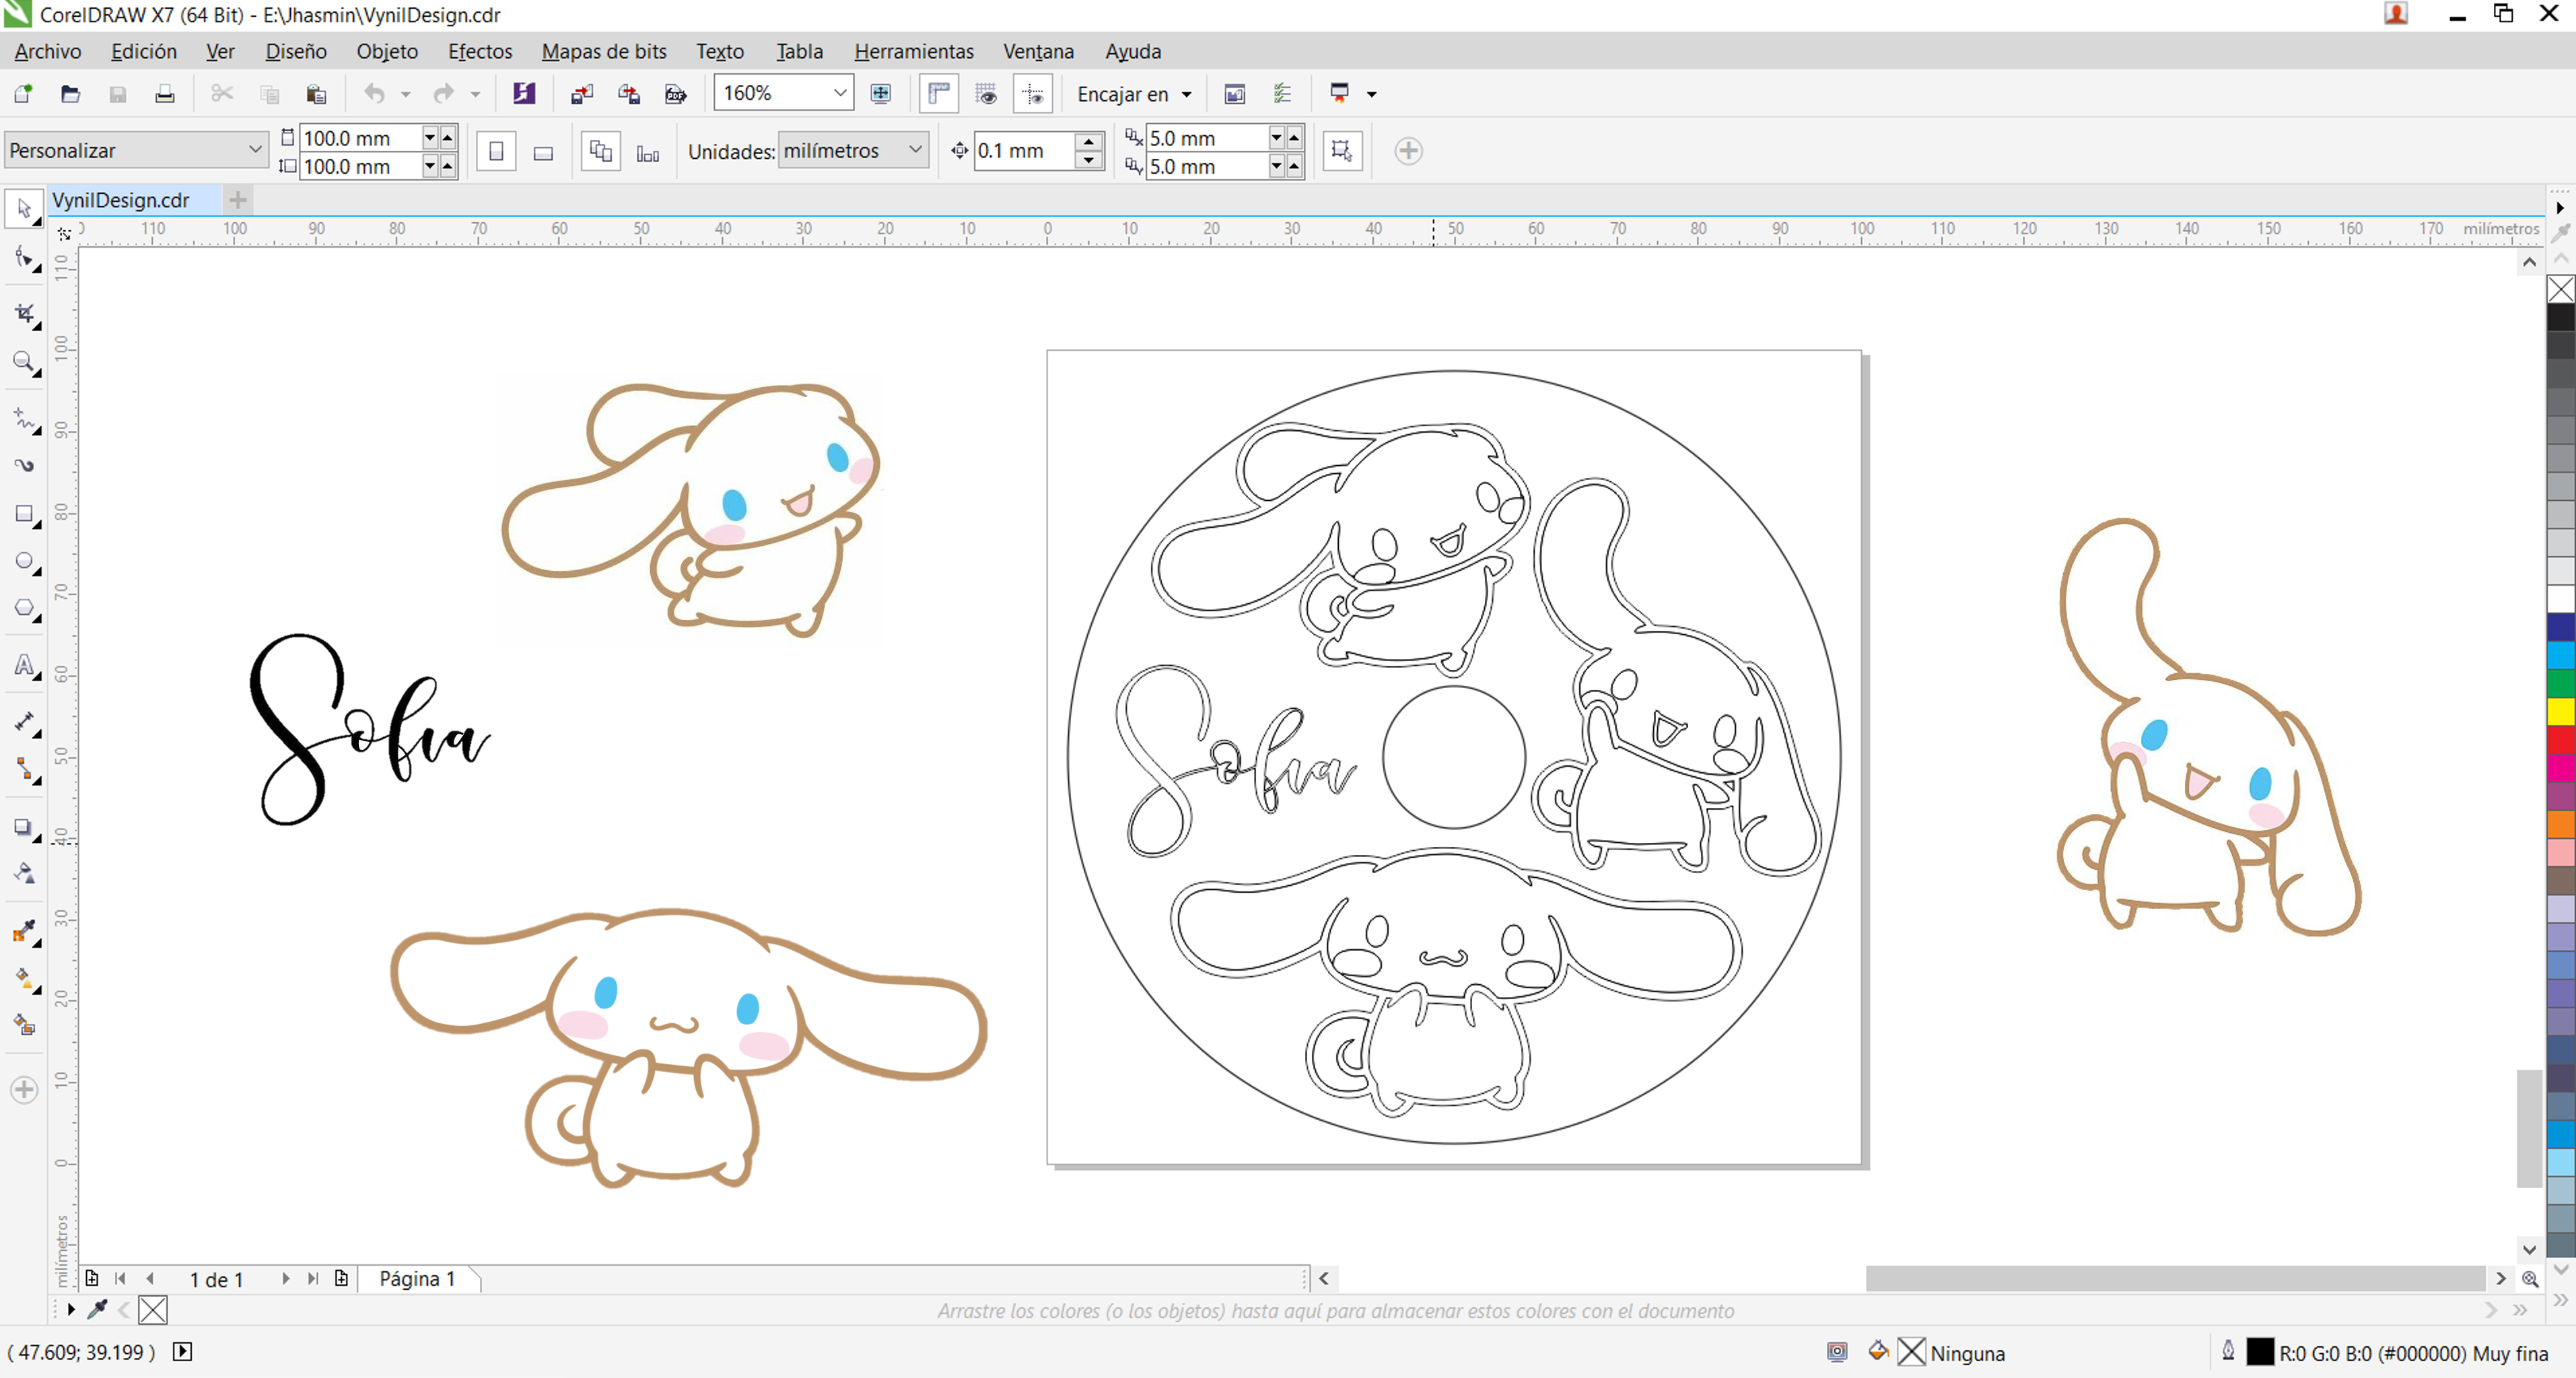This screenshot has width=2576, height=1378.
Task: Select the Text tool
Action: [24, 666]
